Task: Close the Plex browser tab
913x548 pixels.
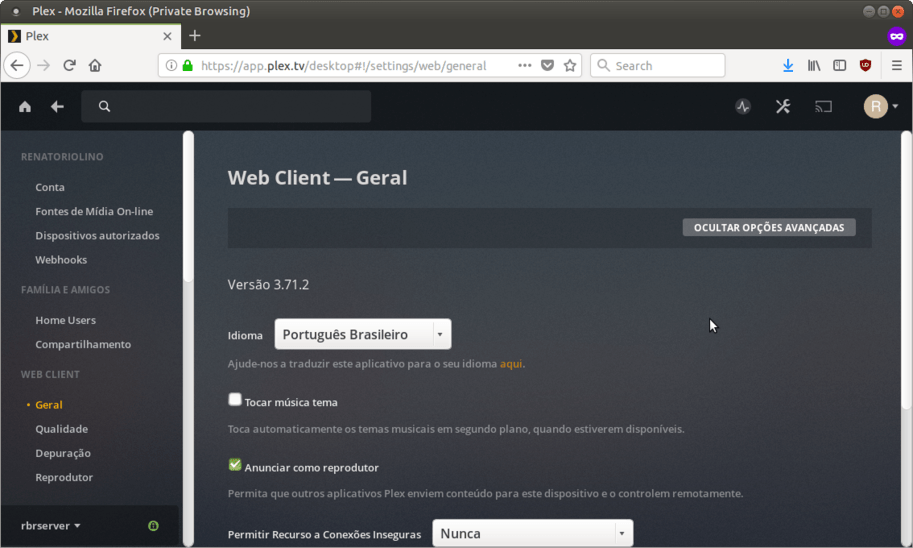Action: [x=167, y=36]
